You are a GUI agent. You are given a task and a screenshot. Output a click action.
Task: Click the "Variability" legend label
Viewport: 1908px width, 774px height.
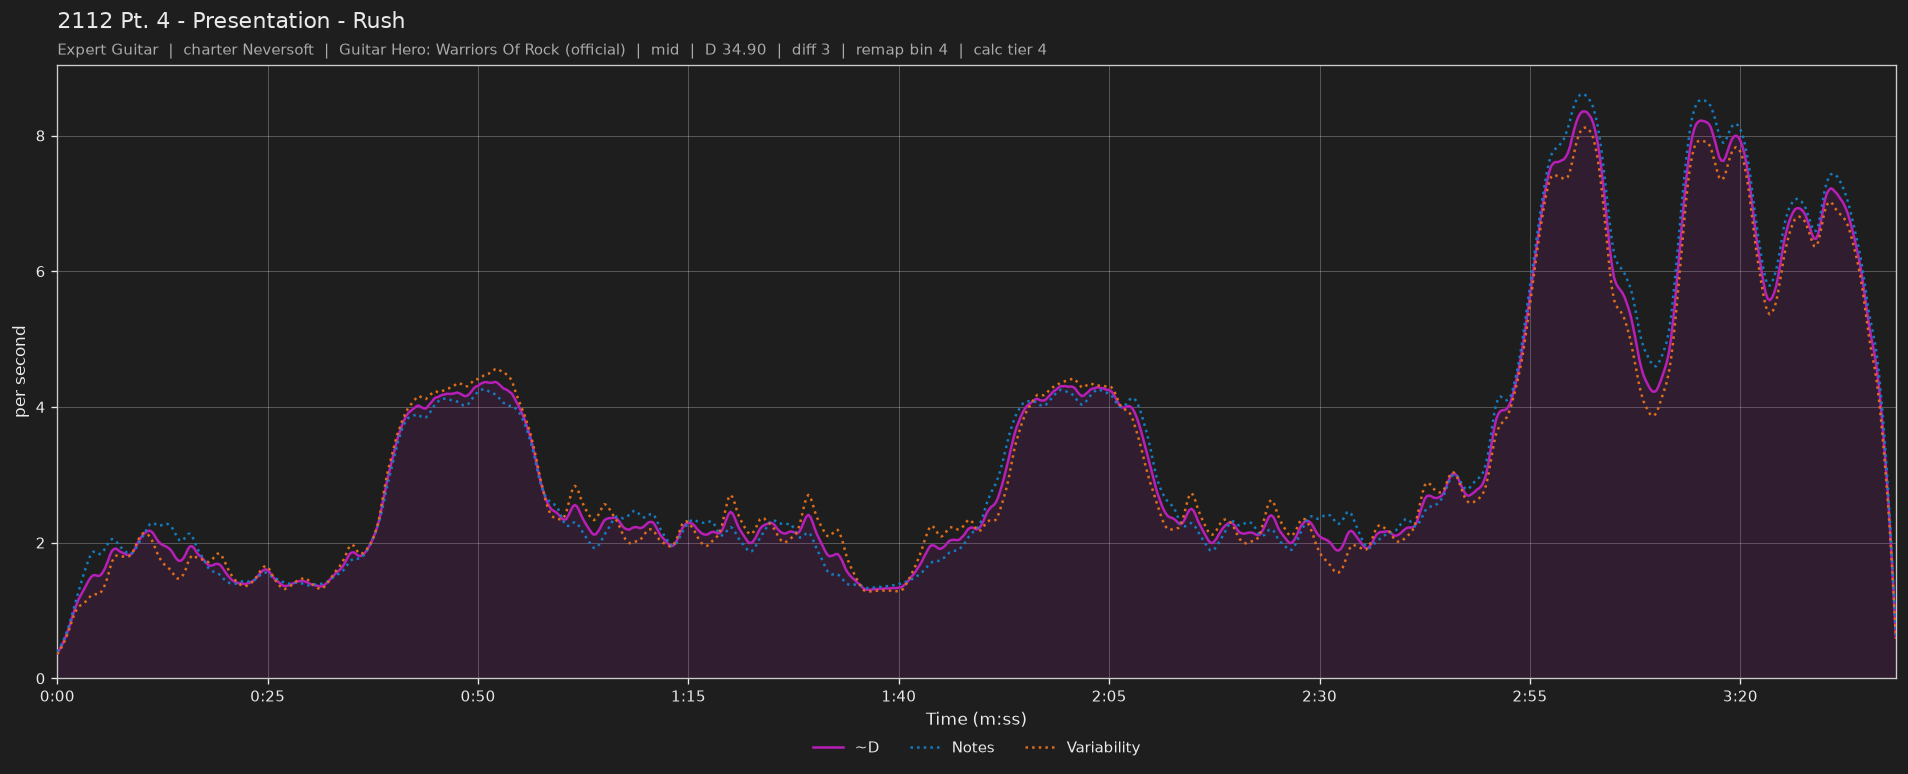(x=1103, y=748)
